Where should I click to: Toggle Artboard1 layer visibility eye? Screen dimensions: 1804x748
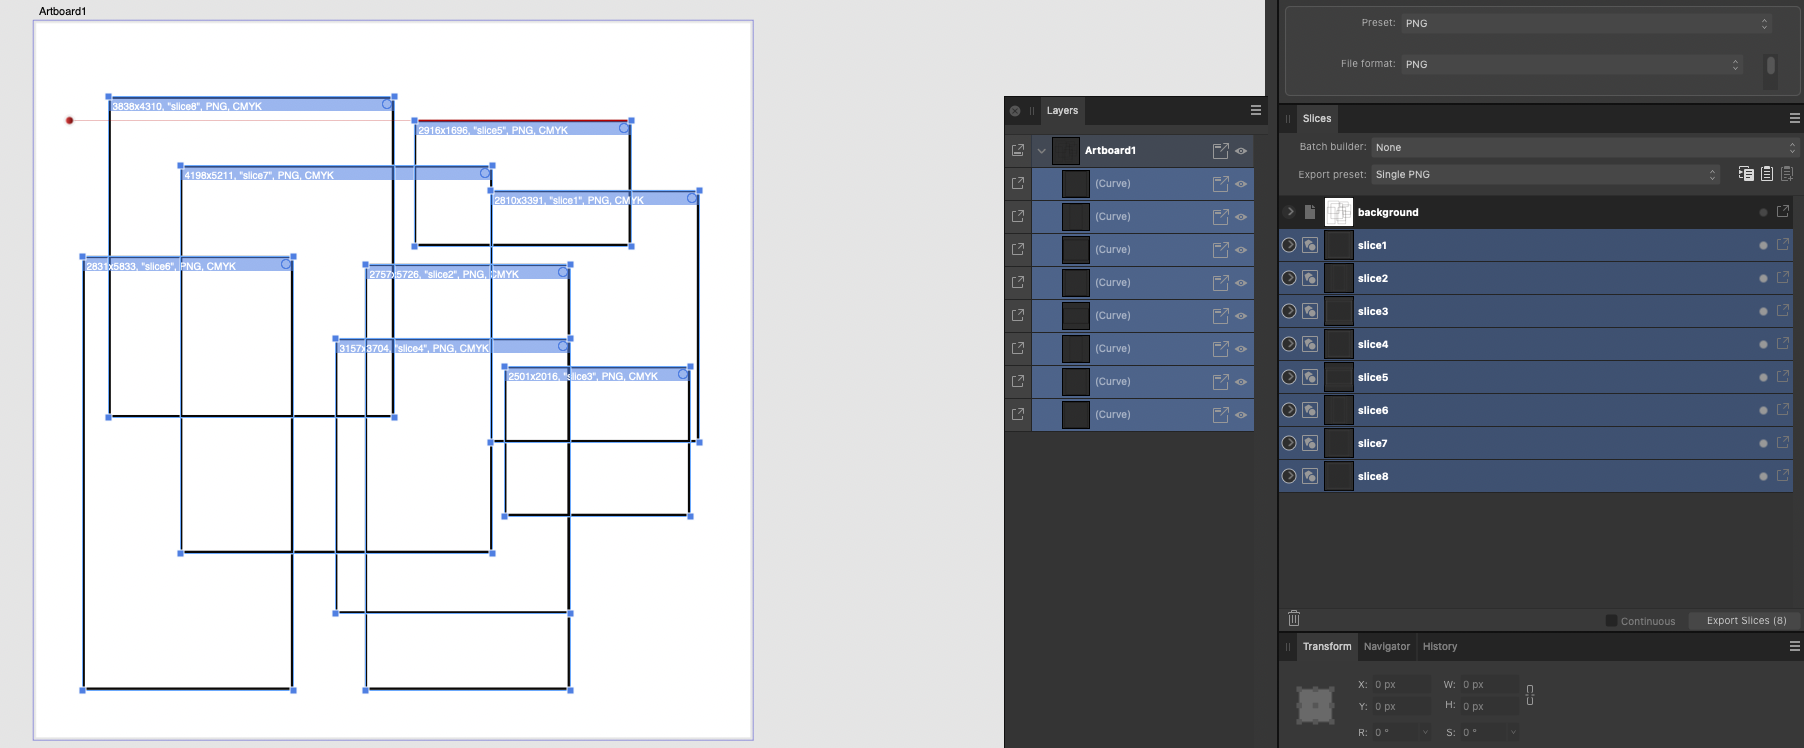click(x=1241, y=151)
